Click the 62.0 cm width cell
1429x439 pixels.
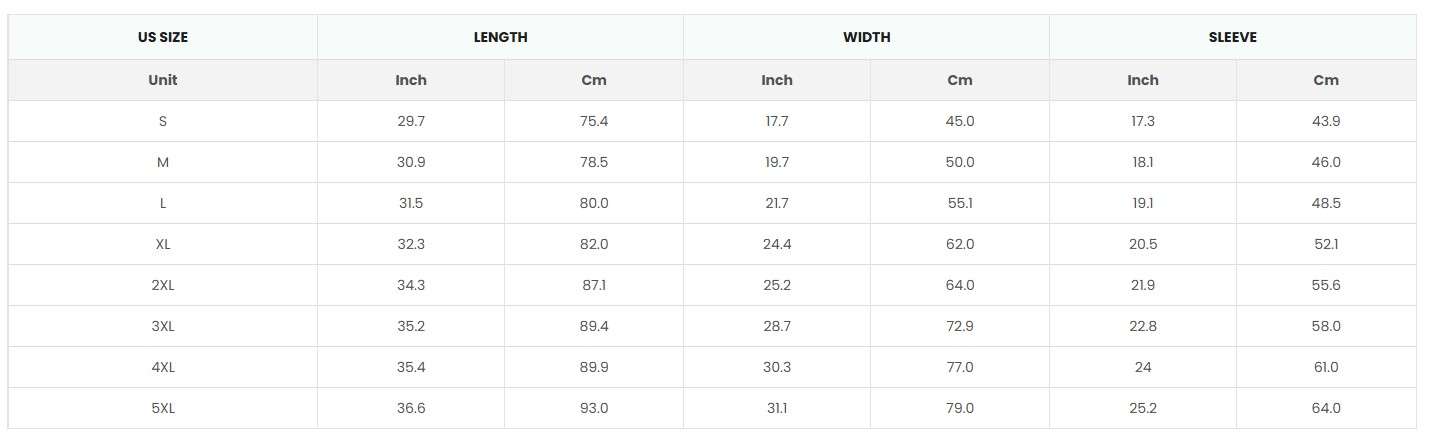click(x=960, y=244)
